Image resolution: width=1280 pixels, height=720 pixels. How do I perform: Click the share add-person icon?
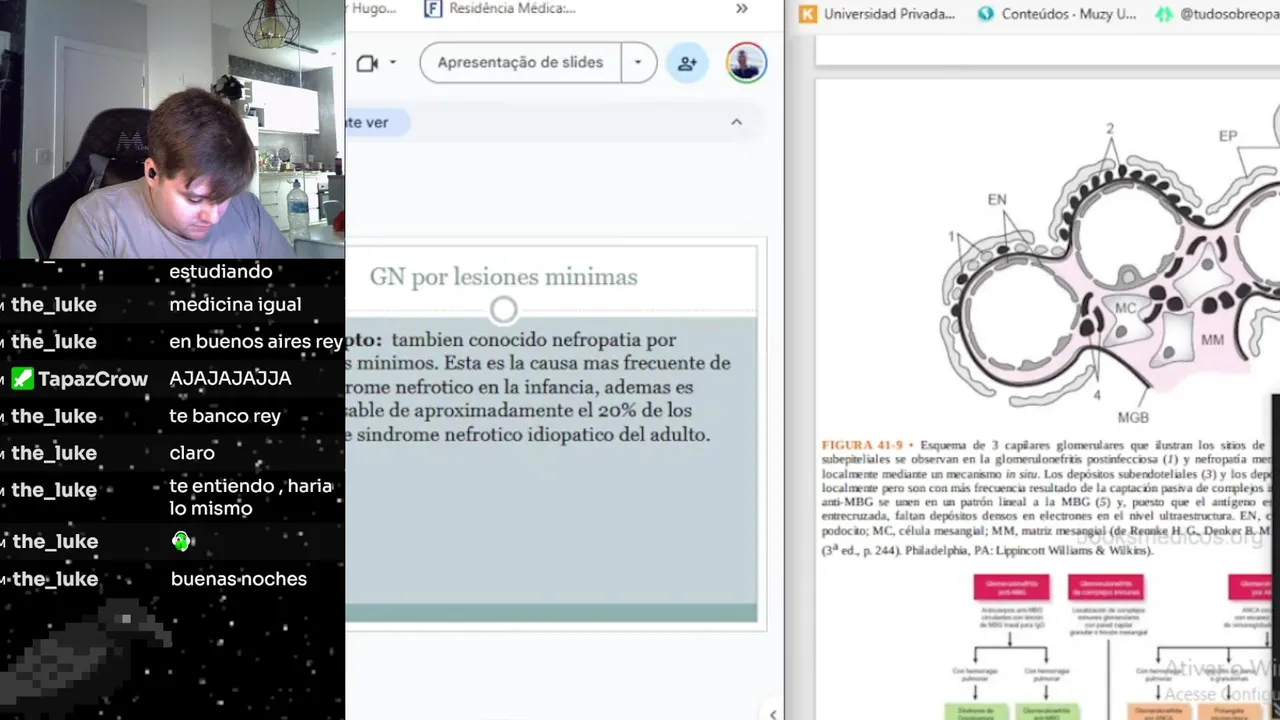click(x=687, y=63)
